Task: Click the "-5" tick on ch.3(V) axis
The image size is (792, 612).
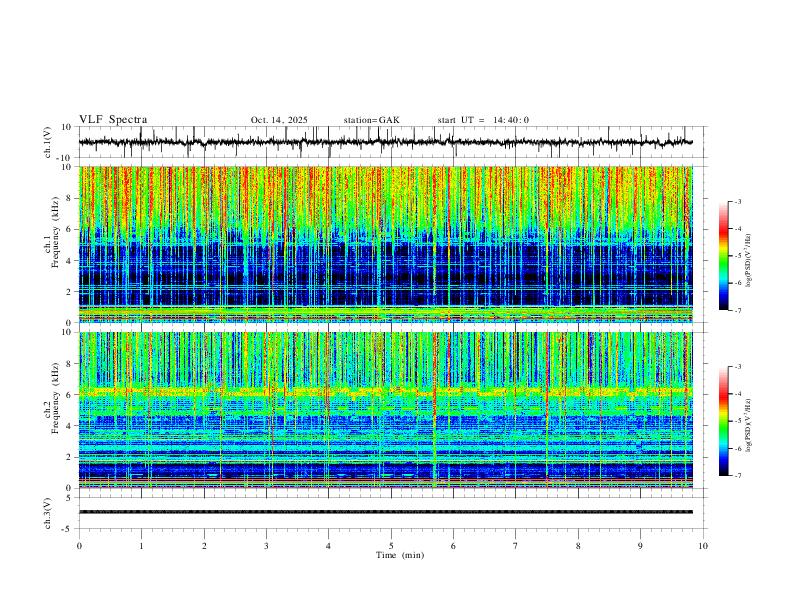Action: pyautogui.click(x=67, y=529)
